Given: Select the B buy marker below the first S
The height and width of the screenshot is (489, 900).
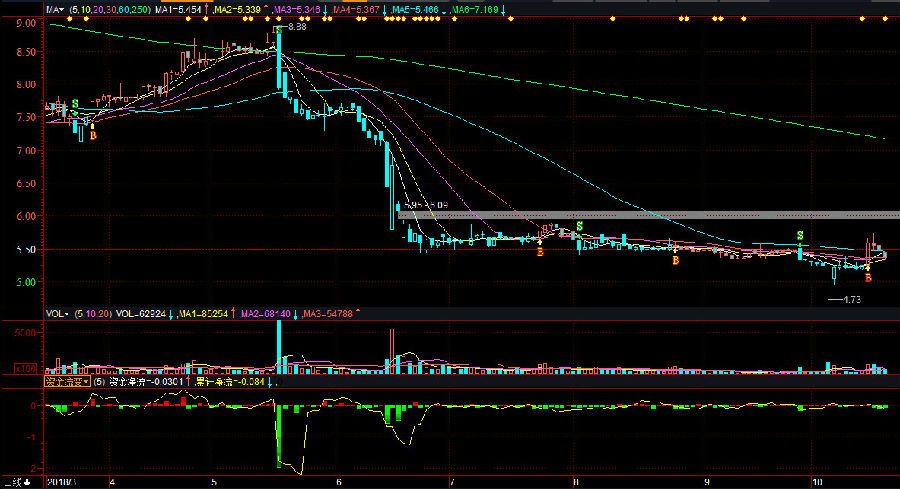Looking at the screenshot, I should point(93,133).
